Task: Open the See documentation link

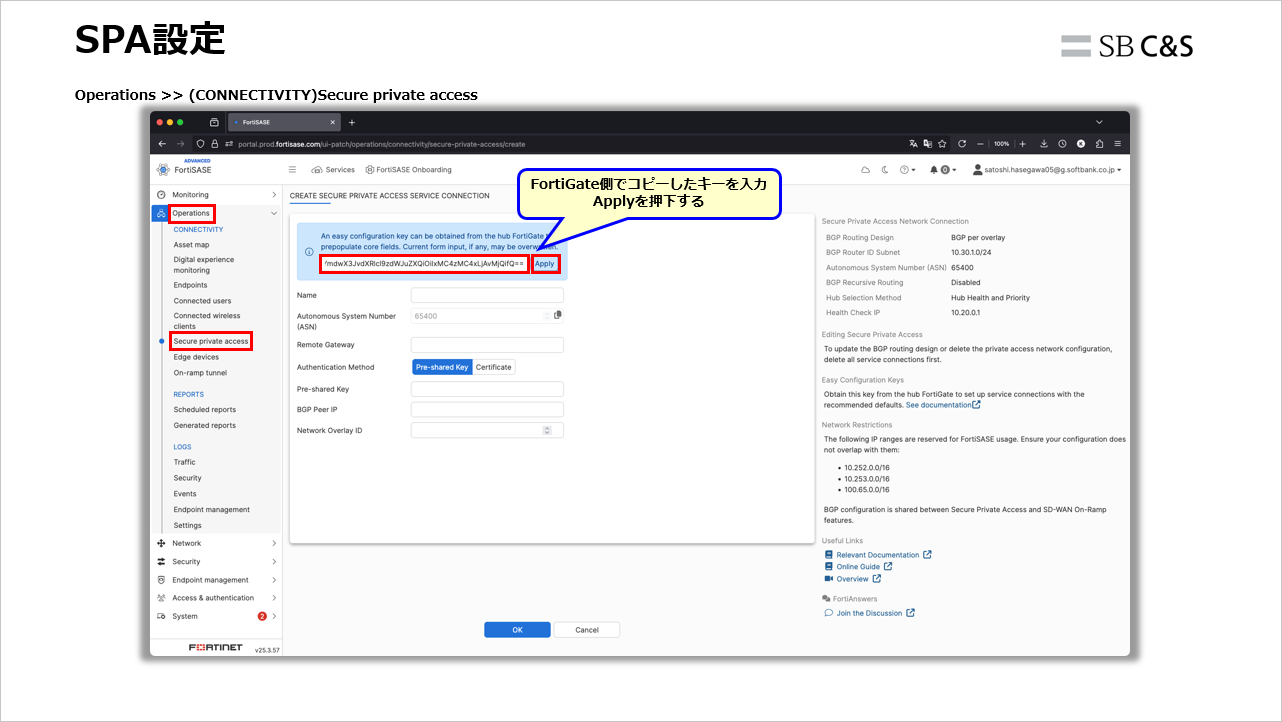Action: [943, 405]
